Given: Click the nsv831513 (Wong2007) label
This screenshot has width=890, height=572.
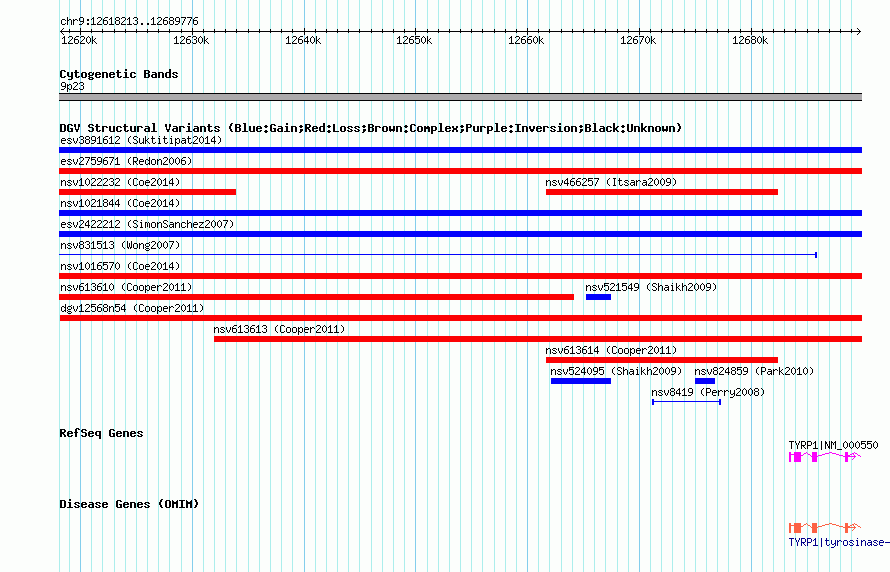Looking at the screenshot, I should tap(120, 245).
